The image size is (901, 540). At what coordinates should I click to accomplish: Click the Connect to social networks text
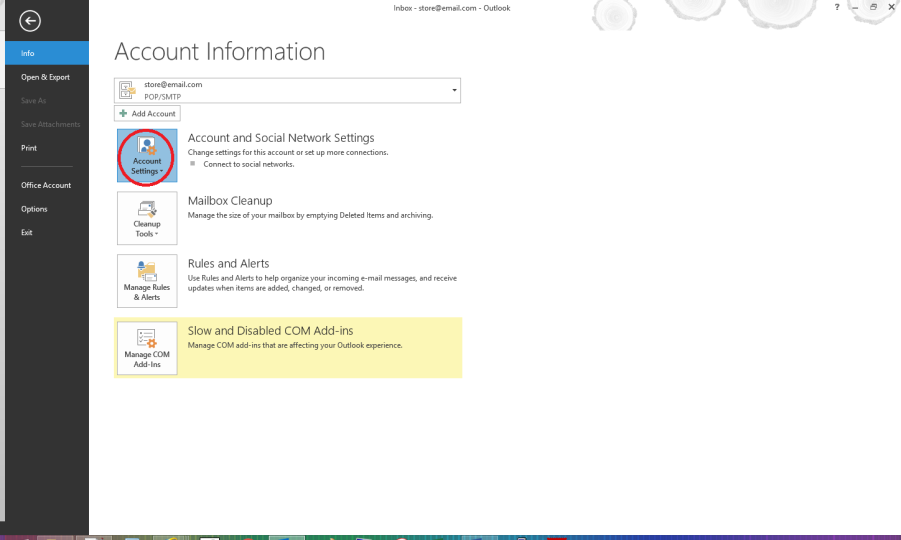click(249, 164)
